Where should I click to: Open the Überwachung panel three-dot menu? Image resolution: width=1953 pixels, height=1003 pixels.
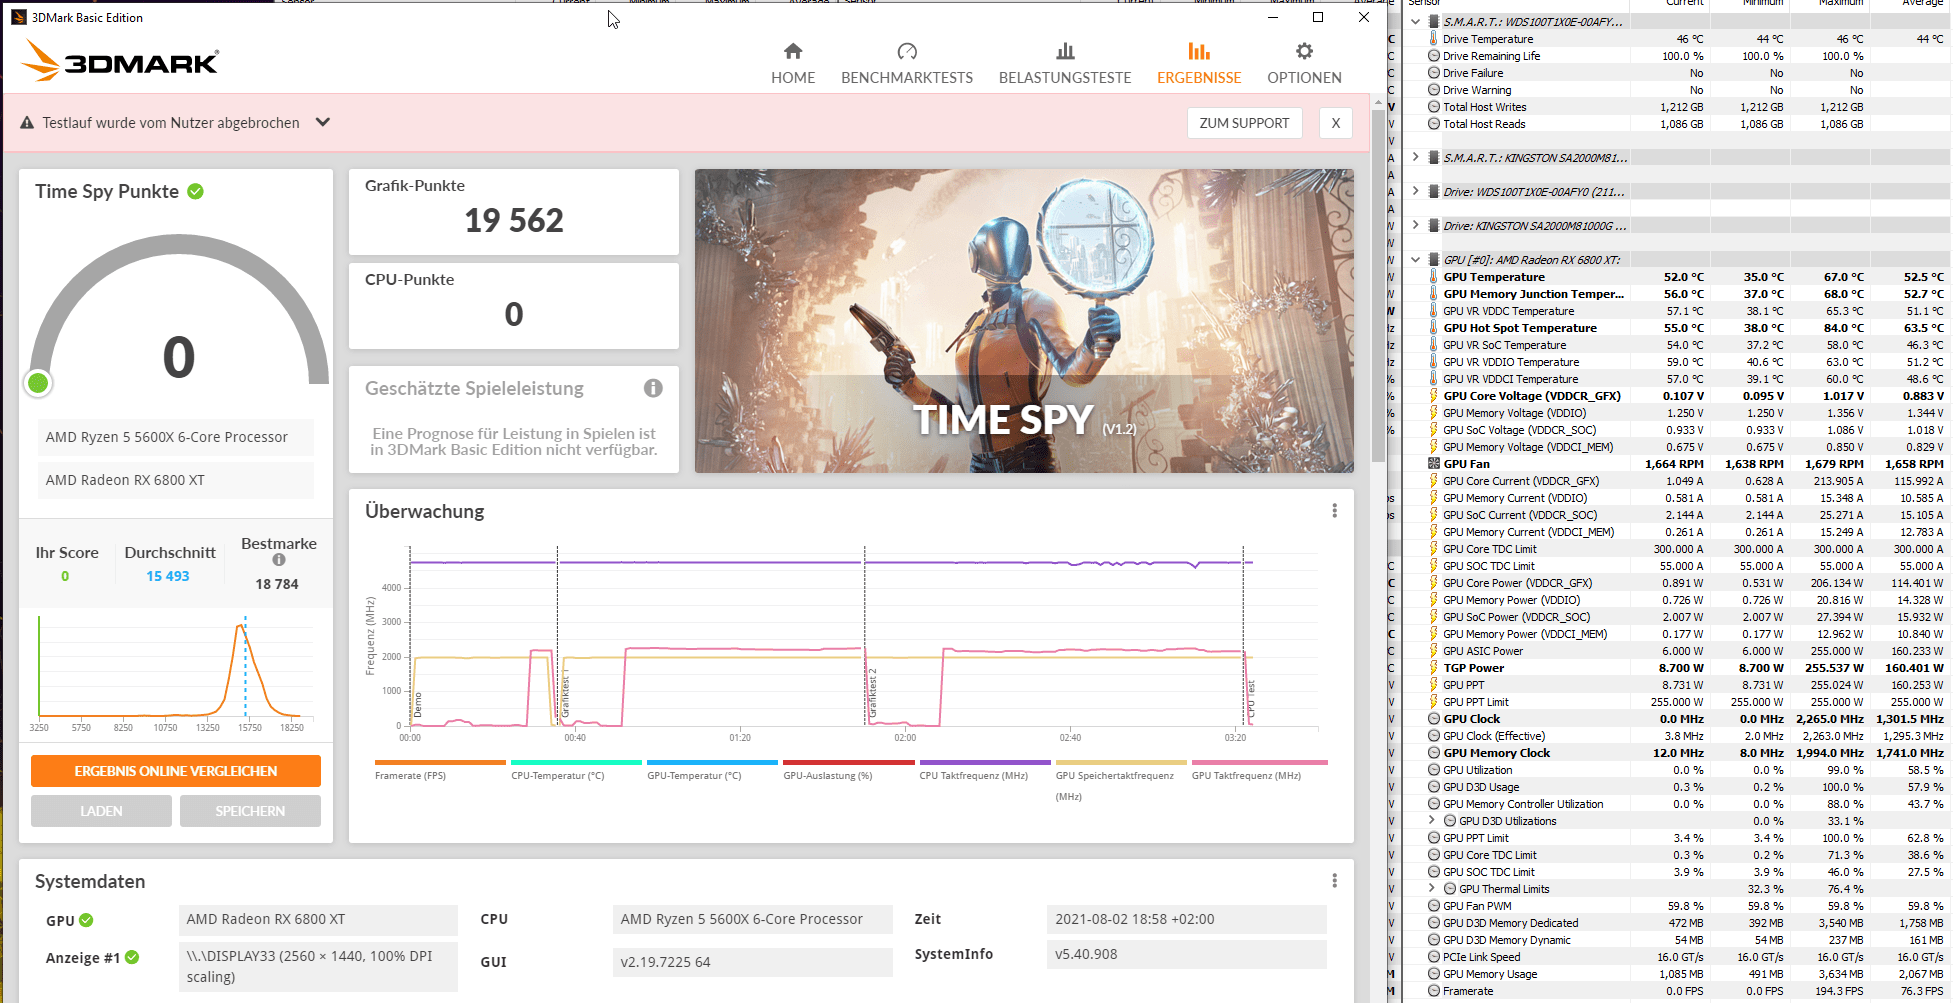1334,511
